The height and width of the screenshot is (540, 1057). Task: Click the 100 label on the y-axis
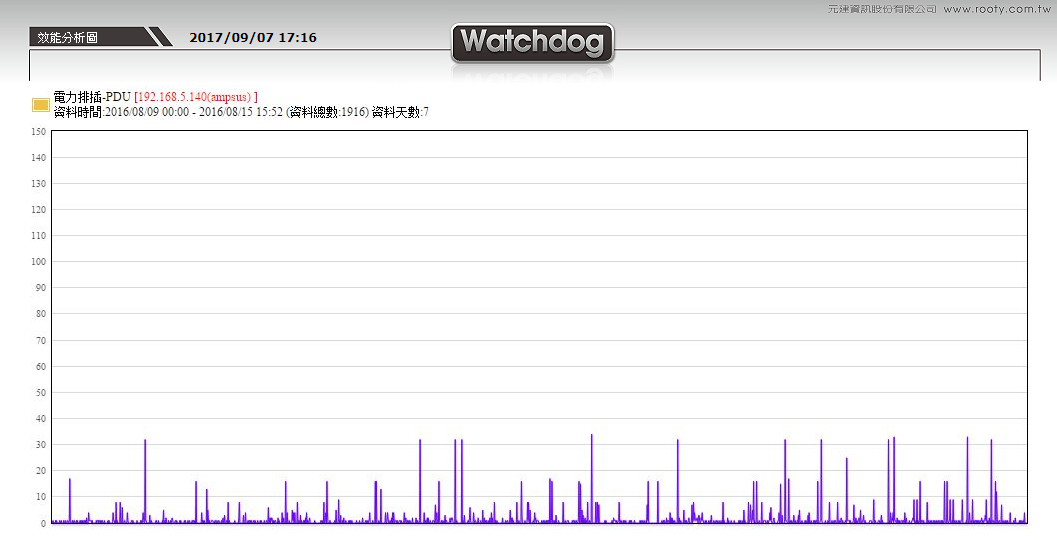coord(39,262)
